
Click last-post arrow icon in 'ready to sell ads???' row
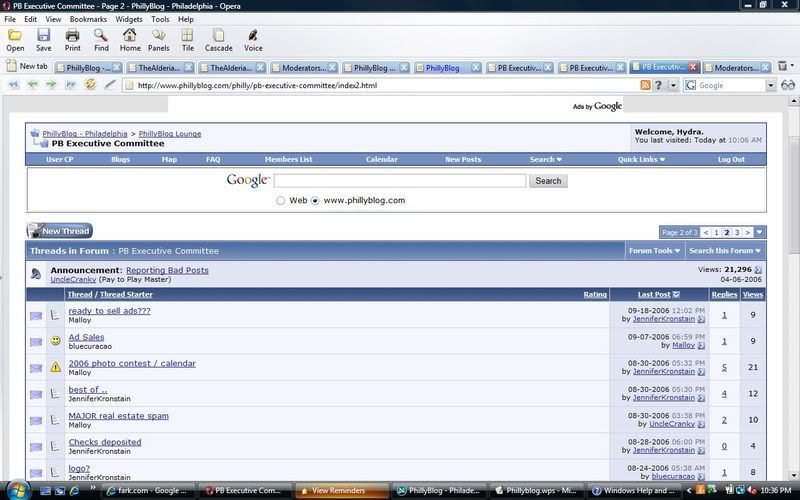701,319
